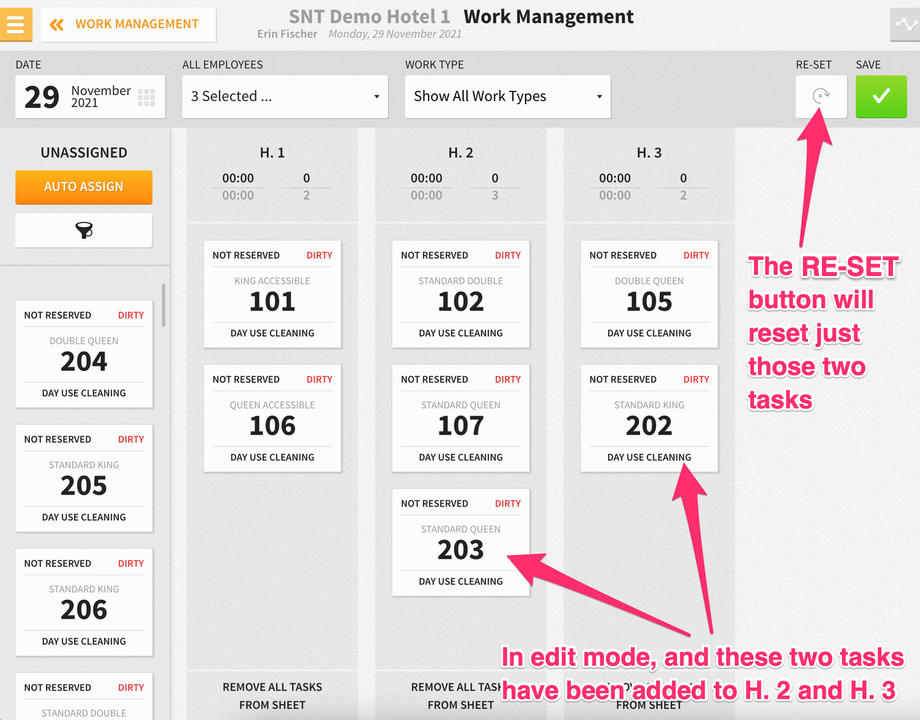Select room 107 Standard Queen card
Viewport: 920px width, 720px height.
pyautogui.click(x=461, y=418)
